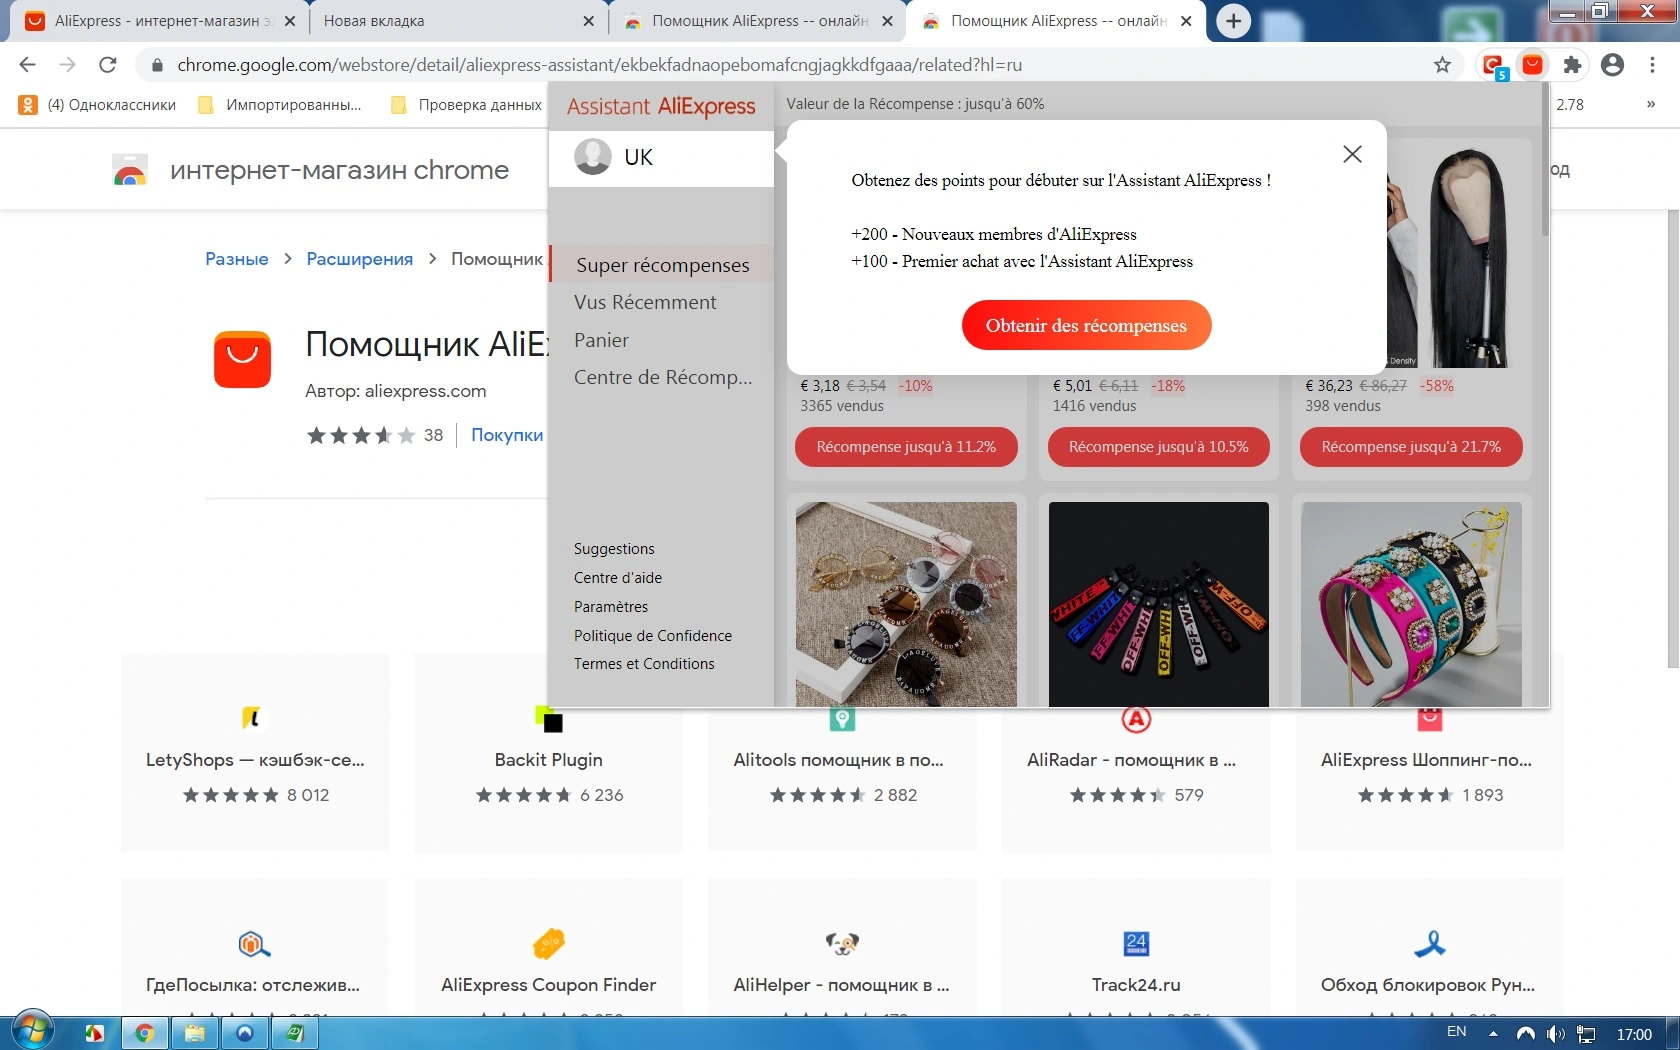Open the Chrome profile account icon
Image resolution: width=1680 pixels, height=1050 pixels.
pyautogui.click(x=1612, y=65)
